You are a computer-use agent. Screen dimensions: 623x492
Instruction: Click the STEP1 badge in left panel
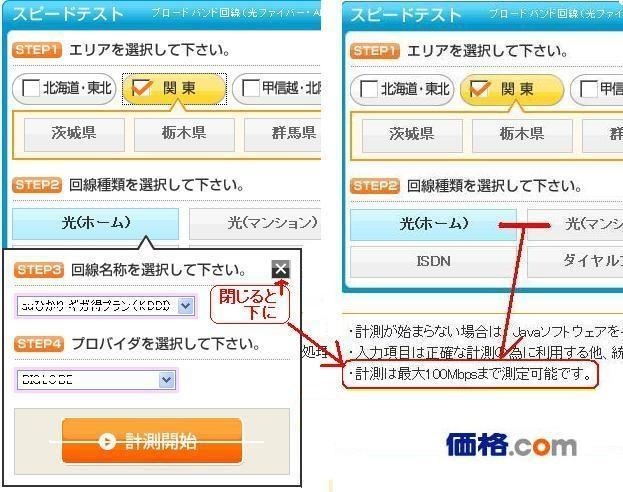[37, 50]
